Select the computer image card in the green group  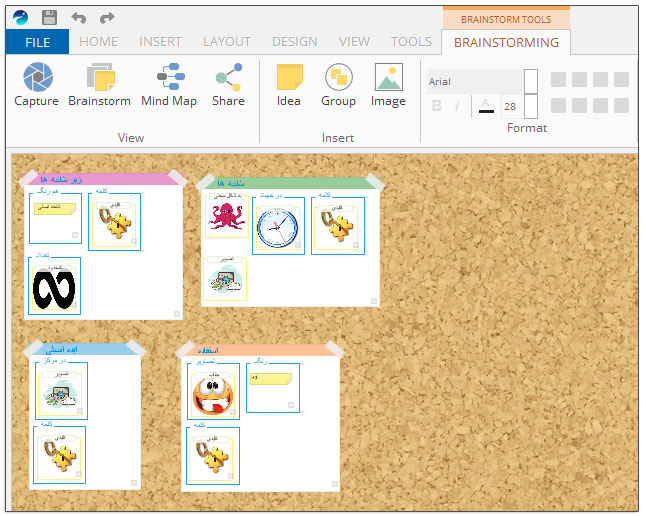pyautogui.click(x=225, y=279)
